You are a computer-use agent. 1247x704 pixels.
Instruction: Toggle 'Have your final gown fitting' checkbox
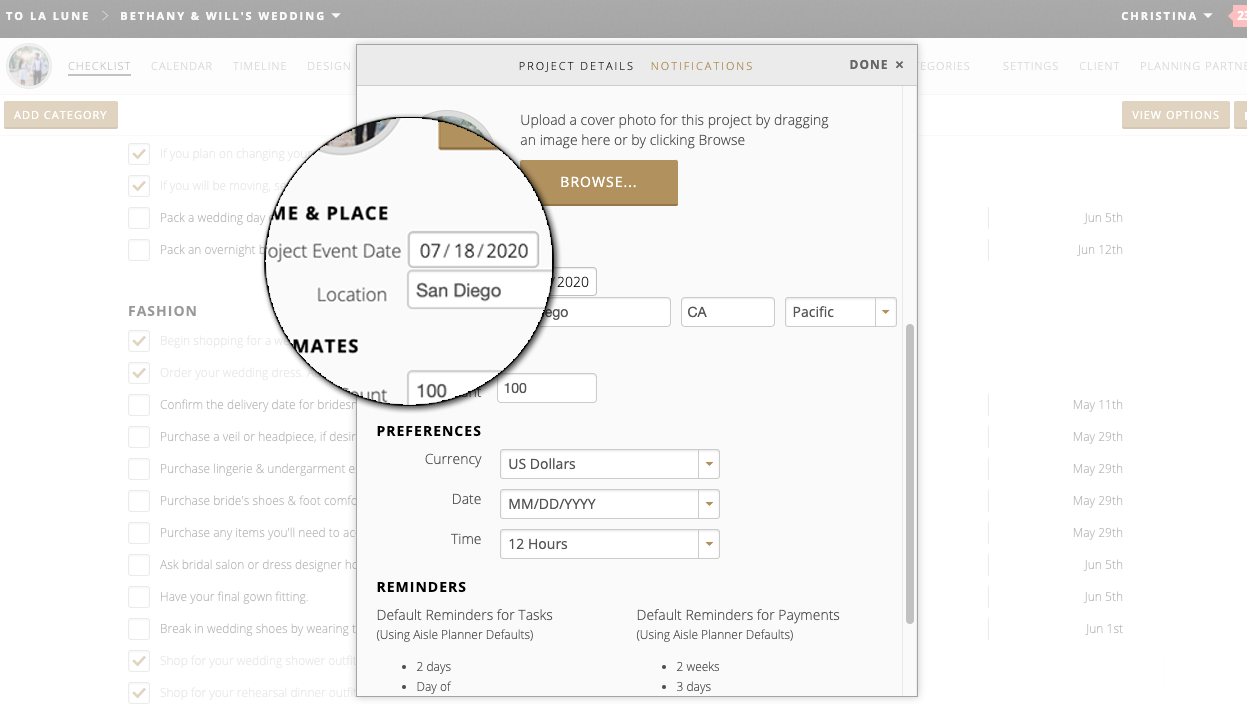pyautogui.click(x=139, y=597)
